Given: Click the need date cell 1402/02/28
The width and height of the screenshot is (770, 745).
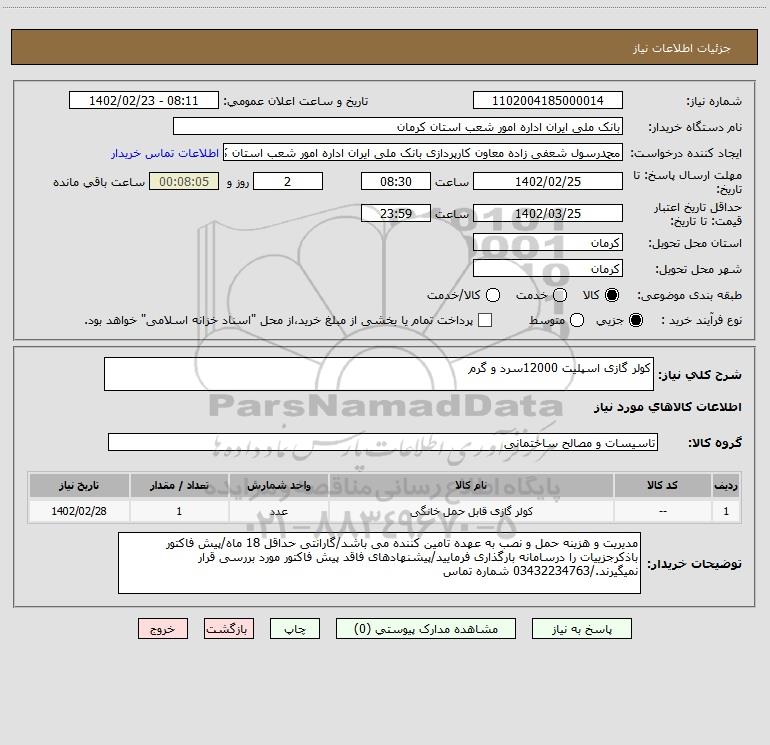Looking at the screenshot, I should click(x=79, y=511).
